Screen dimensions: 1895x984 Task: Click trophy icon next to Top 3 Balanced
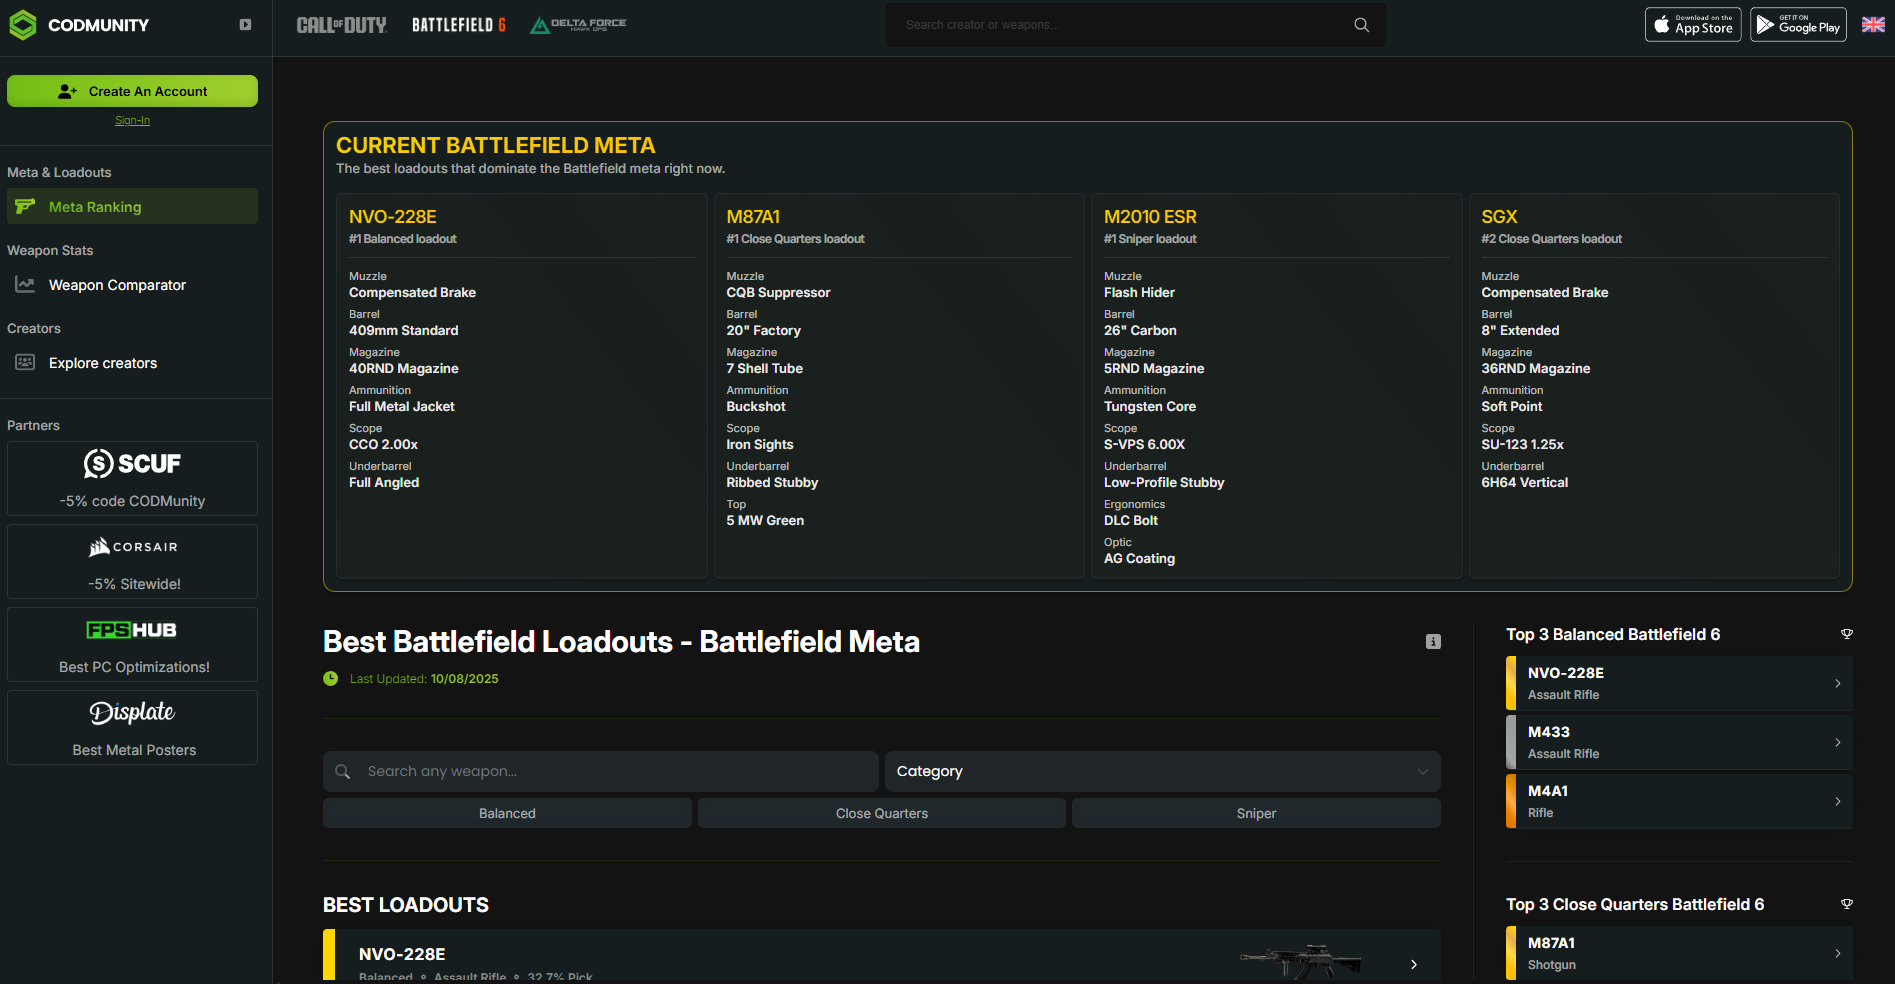pos(1847,634)
